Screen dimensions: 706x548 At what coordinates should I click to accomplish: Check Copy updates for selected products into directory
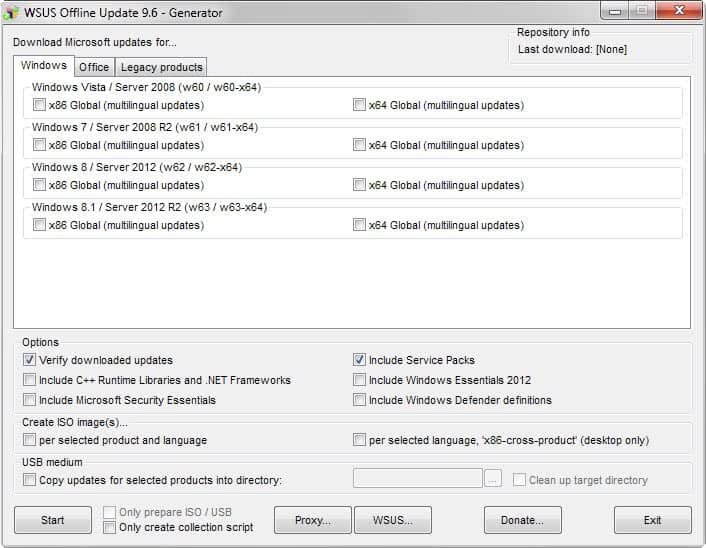point(29,480)
